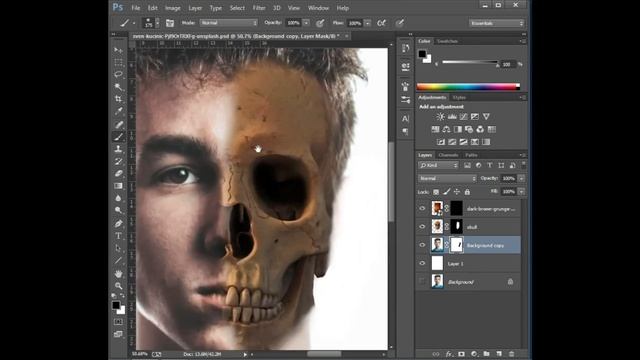Show the hidden Background layer

tap(422, 282)
